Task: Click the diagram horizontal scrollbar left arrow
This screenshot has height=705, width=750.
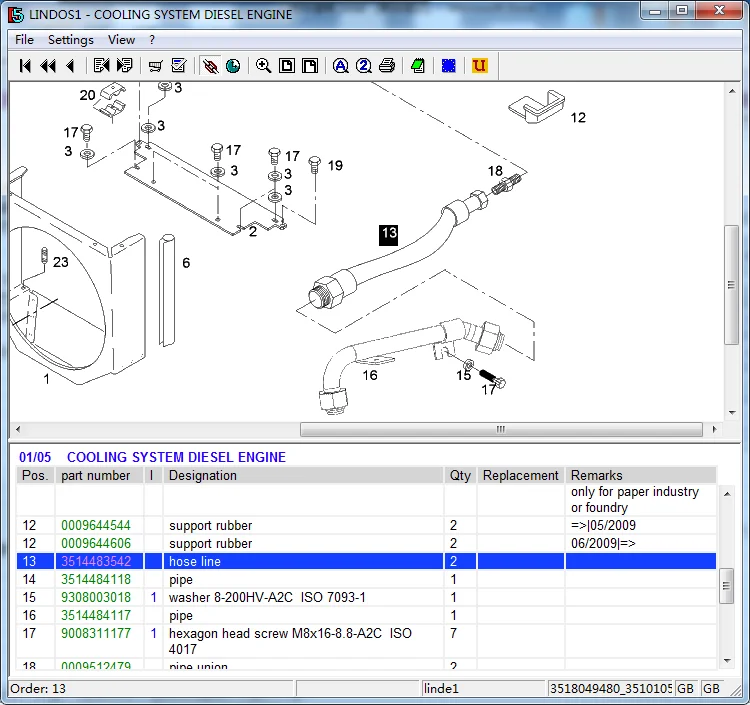Action: [x=18, y=430]
